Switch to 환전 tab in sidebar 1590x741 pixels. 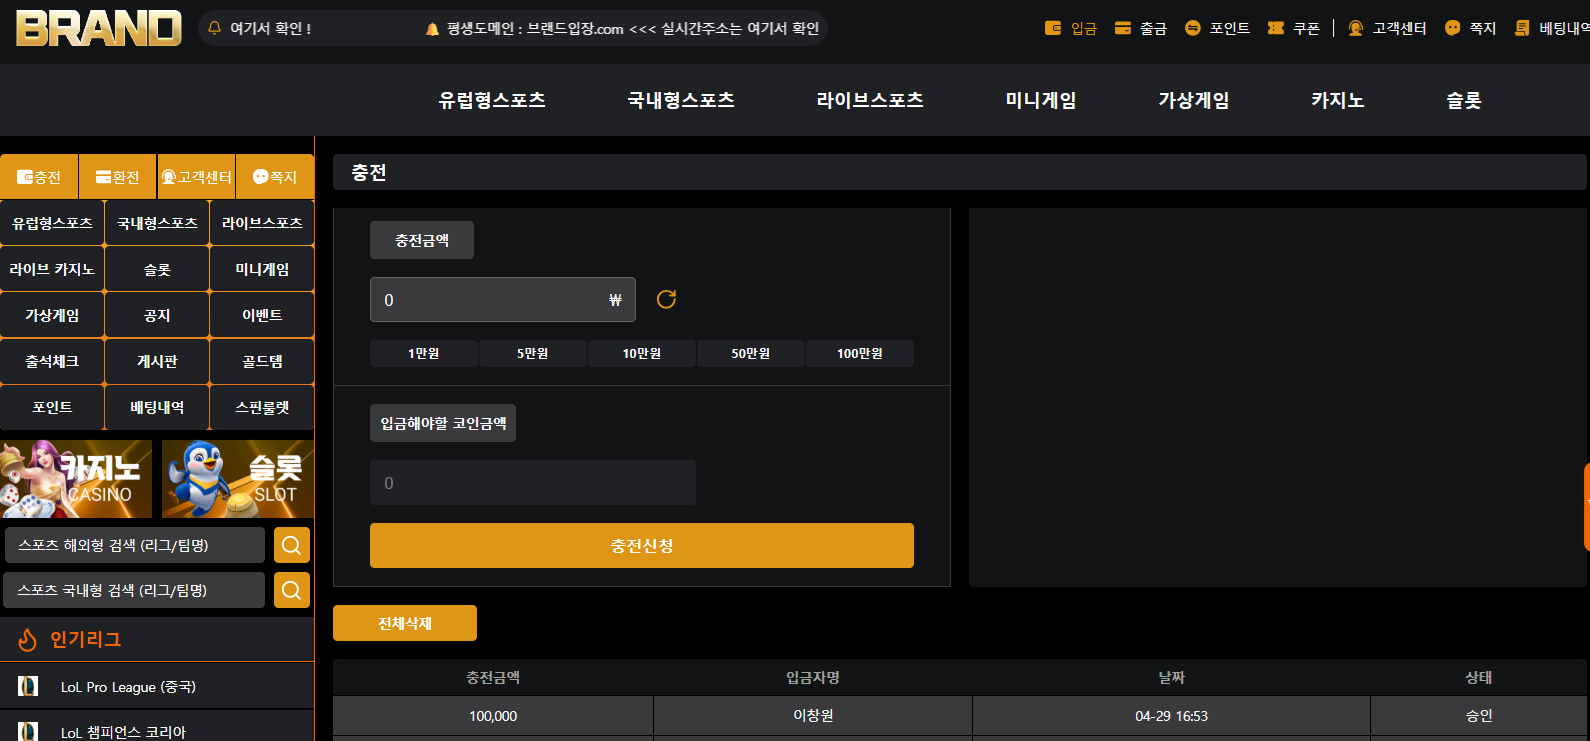(117, 177)
